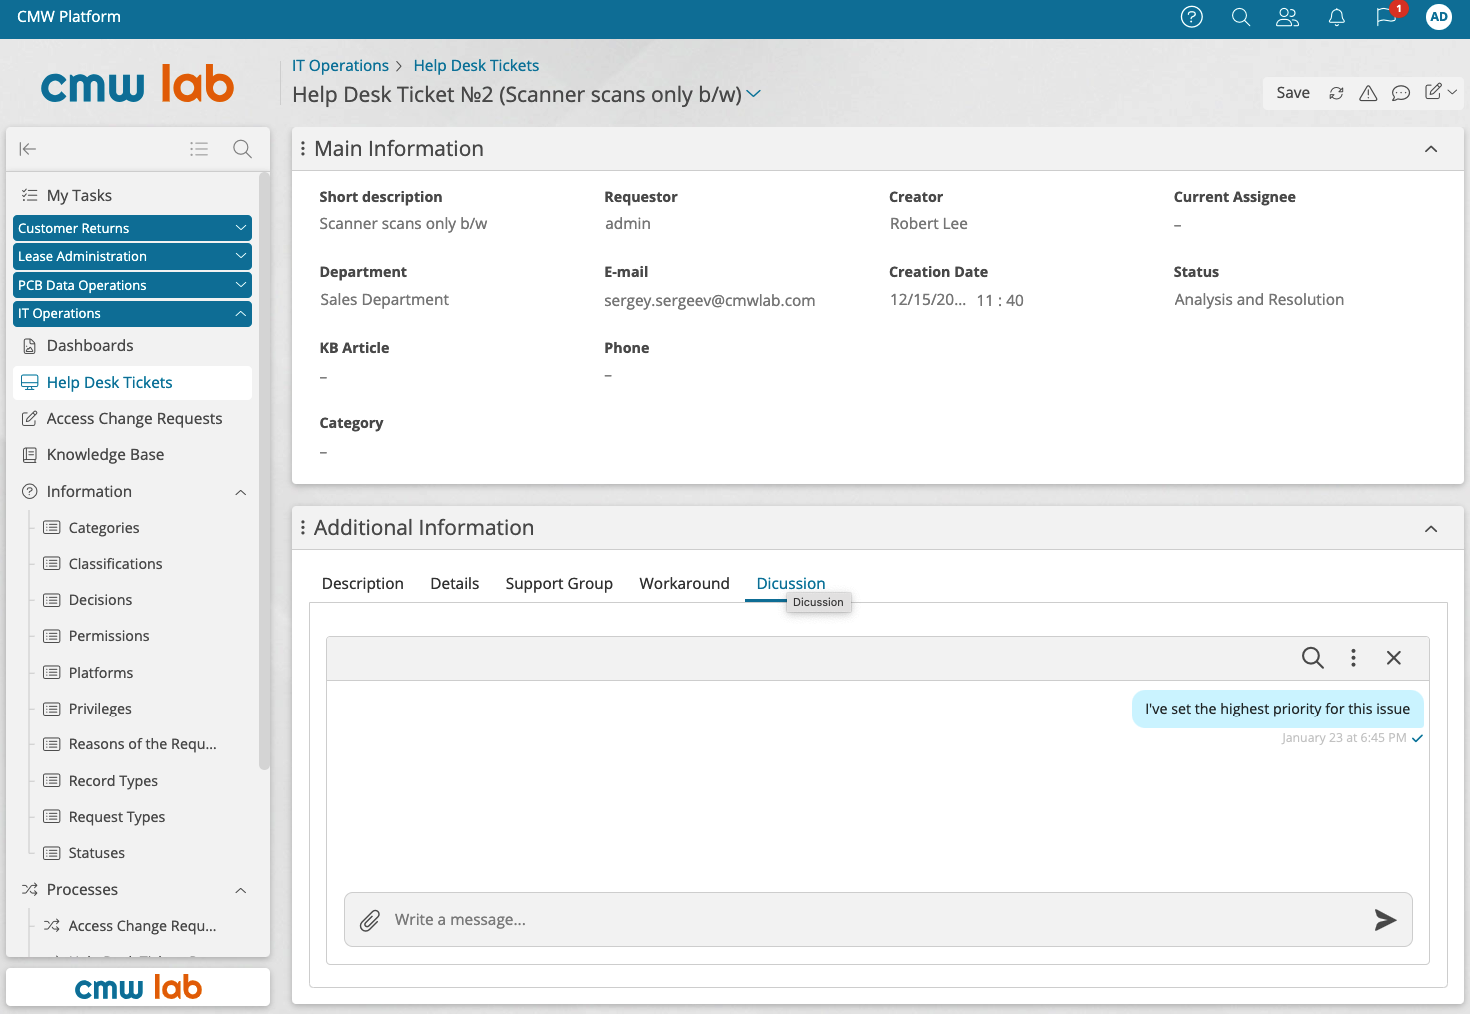Search within the sidebar navigation
1470x1014 pixels.
[x=242, y=149]
